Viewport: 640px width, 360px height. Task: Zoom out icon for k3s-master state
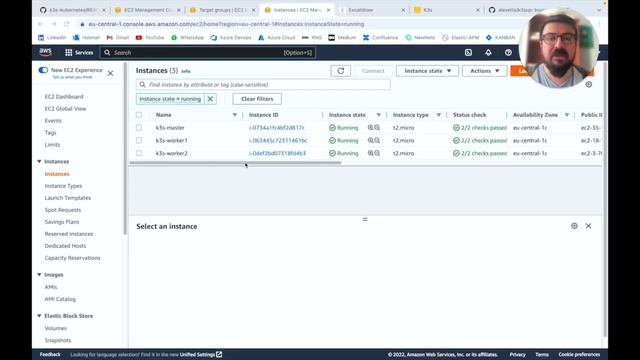click(x=377, y=128)
